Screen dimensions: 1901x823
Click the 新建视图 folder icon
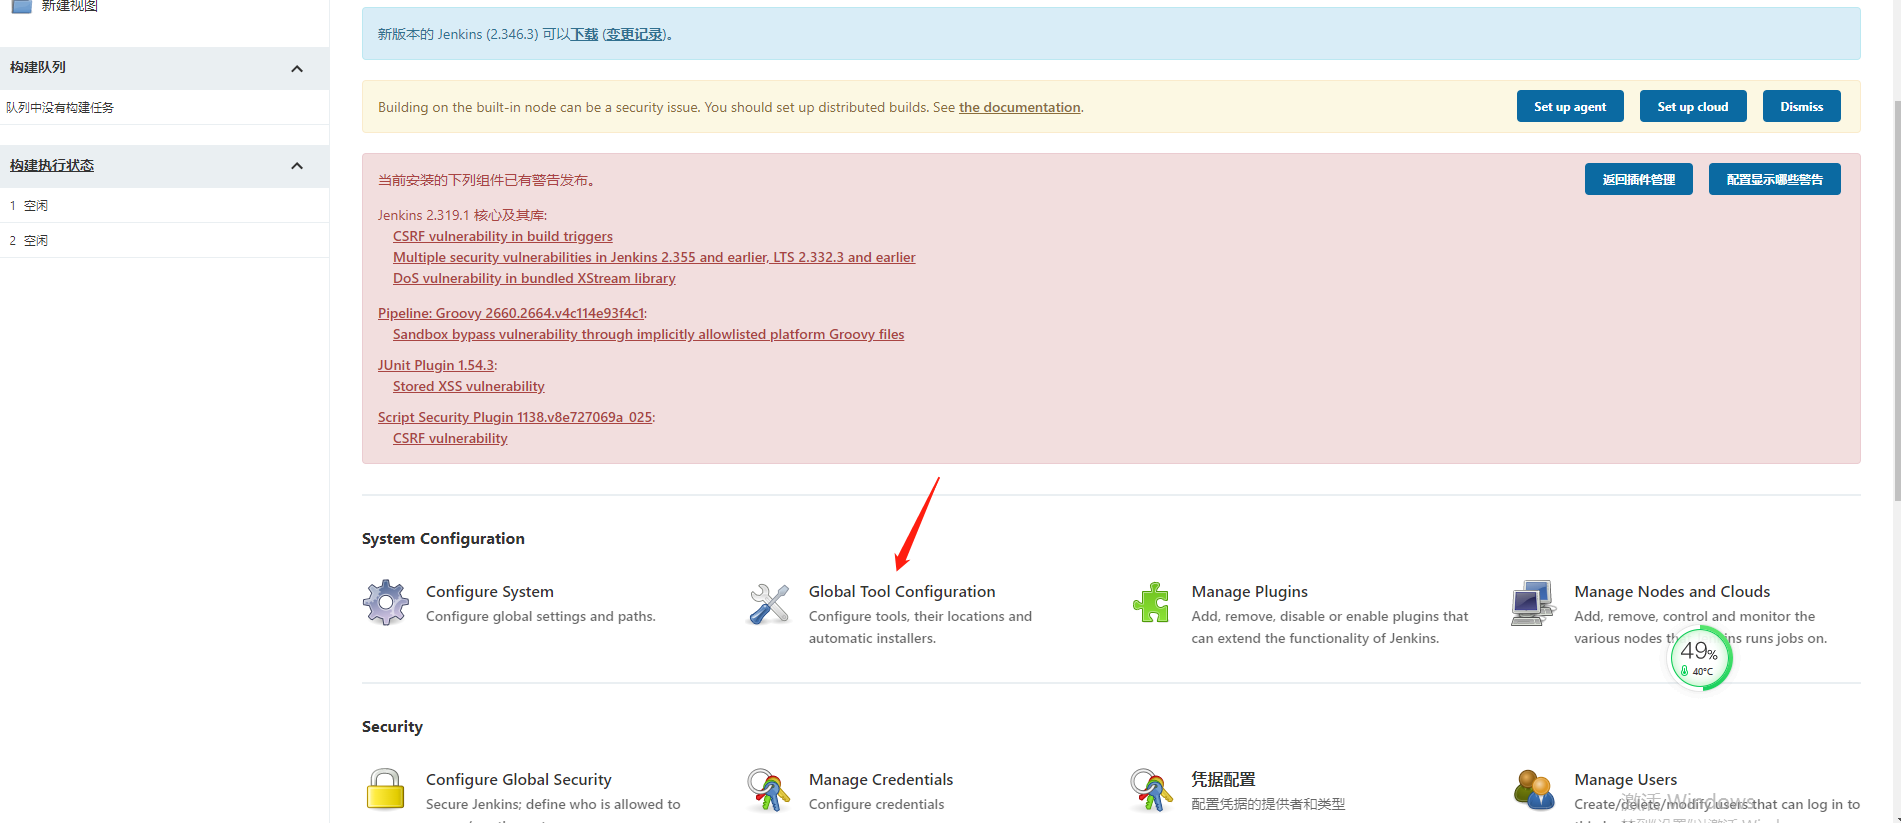(21, 5)
